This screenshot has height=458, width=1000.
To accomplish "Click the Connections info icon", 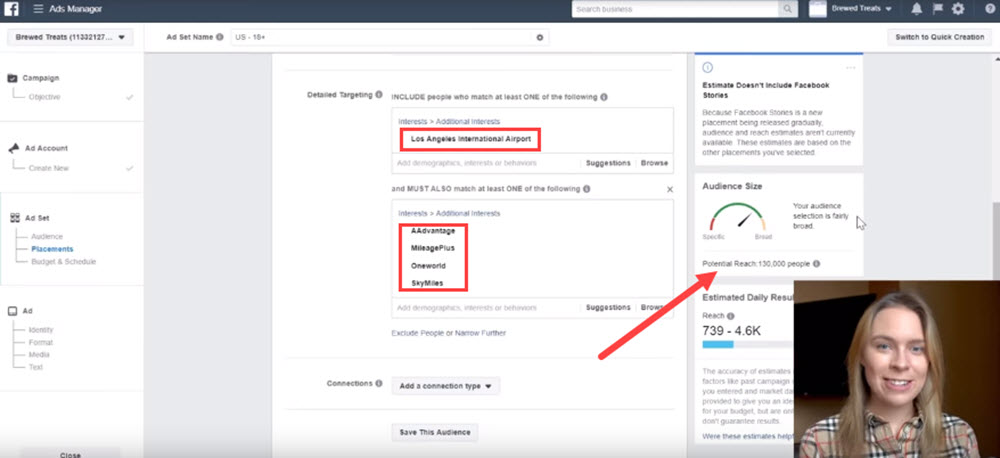I will 379,383.
